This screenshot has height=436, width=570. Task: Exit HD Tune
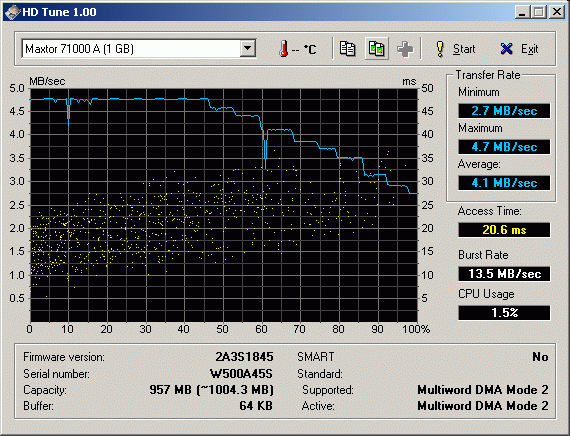tap(519, 49)
